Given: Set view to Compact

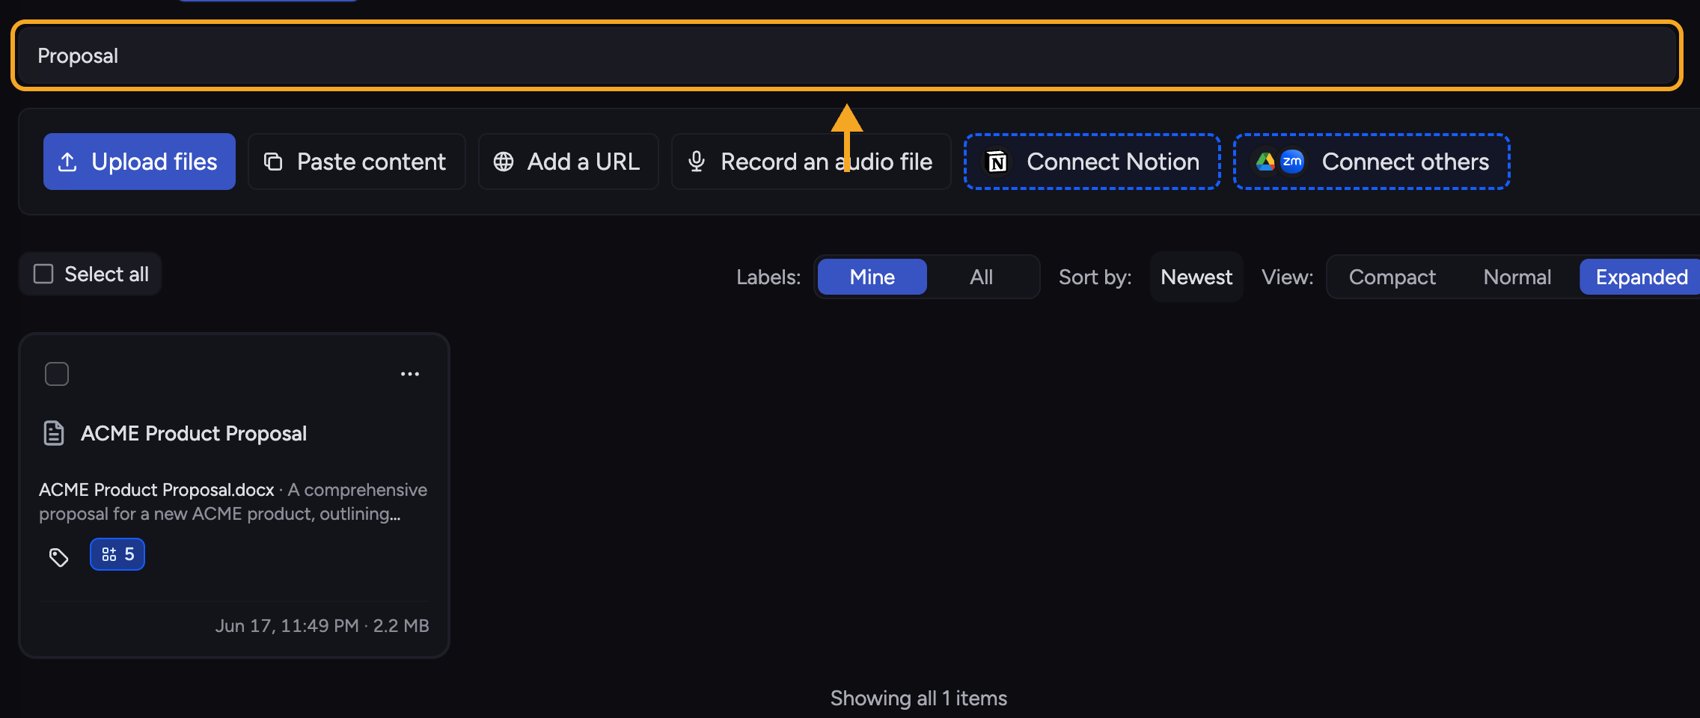Looking at the screenshot, I should coord(1392,277).
